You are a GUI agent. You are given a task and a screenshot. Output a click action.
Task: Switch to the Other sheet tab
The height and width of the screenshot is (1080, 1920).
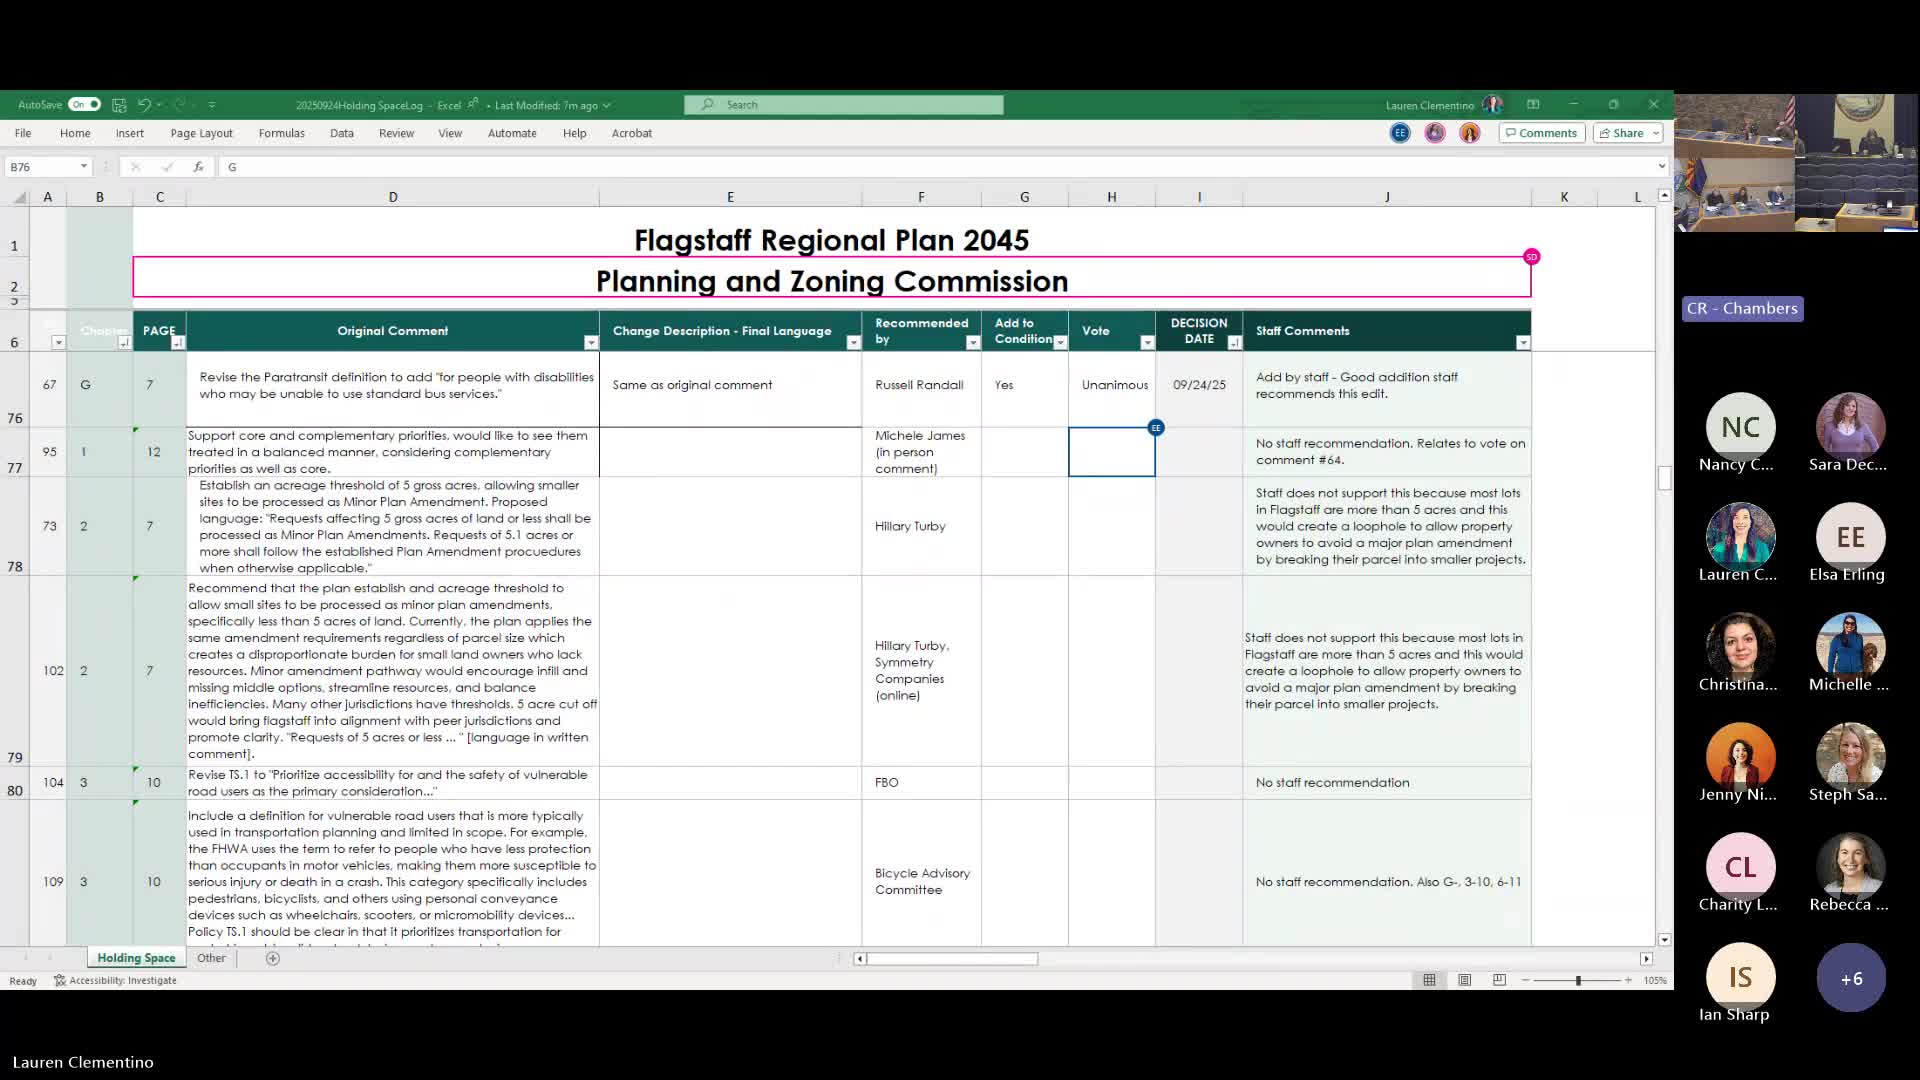(x=211, y=958)
